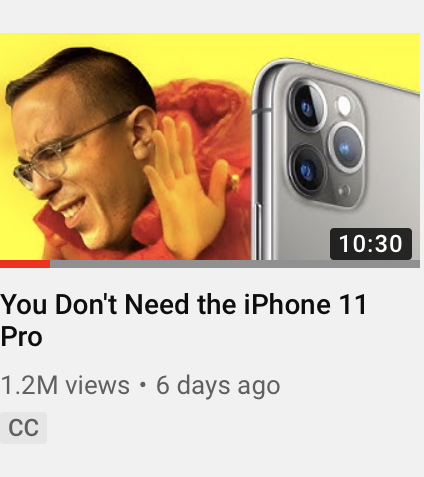Click the '6 days ago' upload date
This screenshot has height=477, width=424.
click(218, 386)
